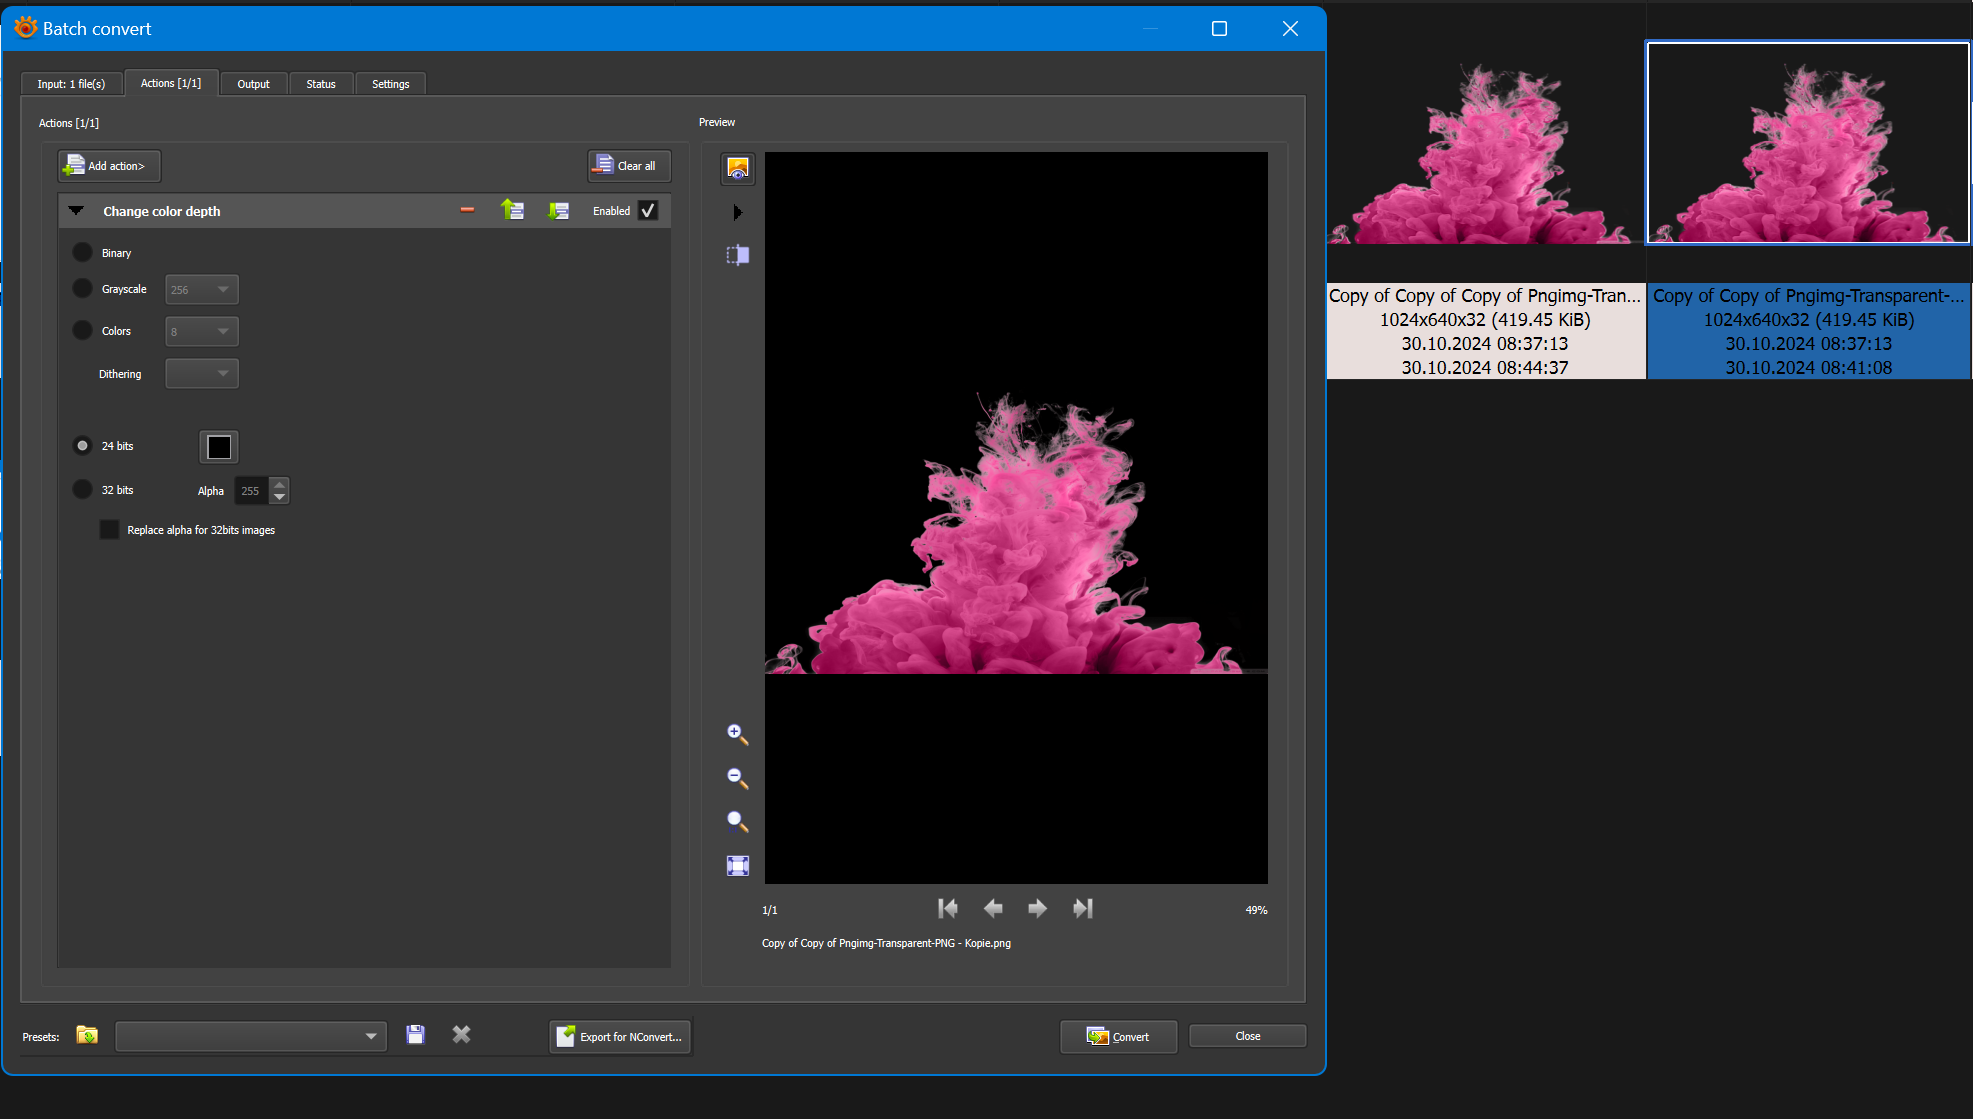Delete the preset with the X icon
This screenshot has width=1973, height=1119.
tap(461, 1035)
